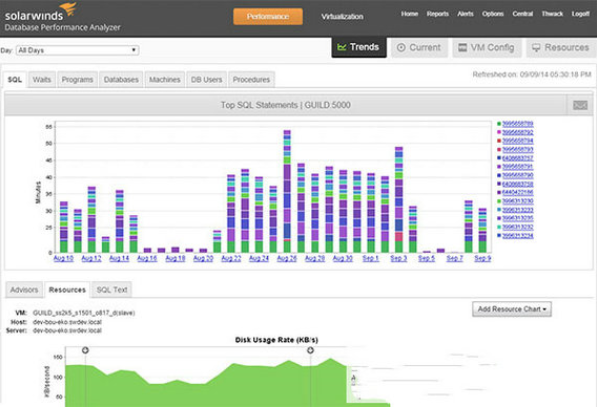
Task: Open Options in the top navigation
Action: [x=493, y=14]
